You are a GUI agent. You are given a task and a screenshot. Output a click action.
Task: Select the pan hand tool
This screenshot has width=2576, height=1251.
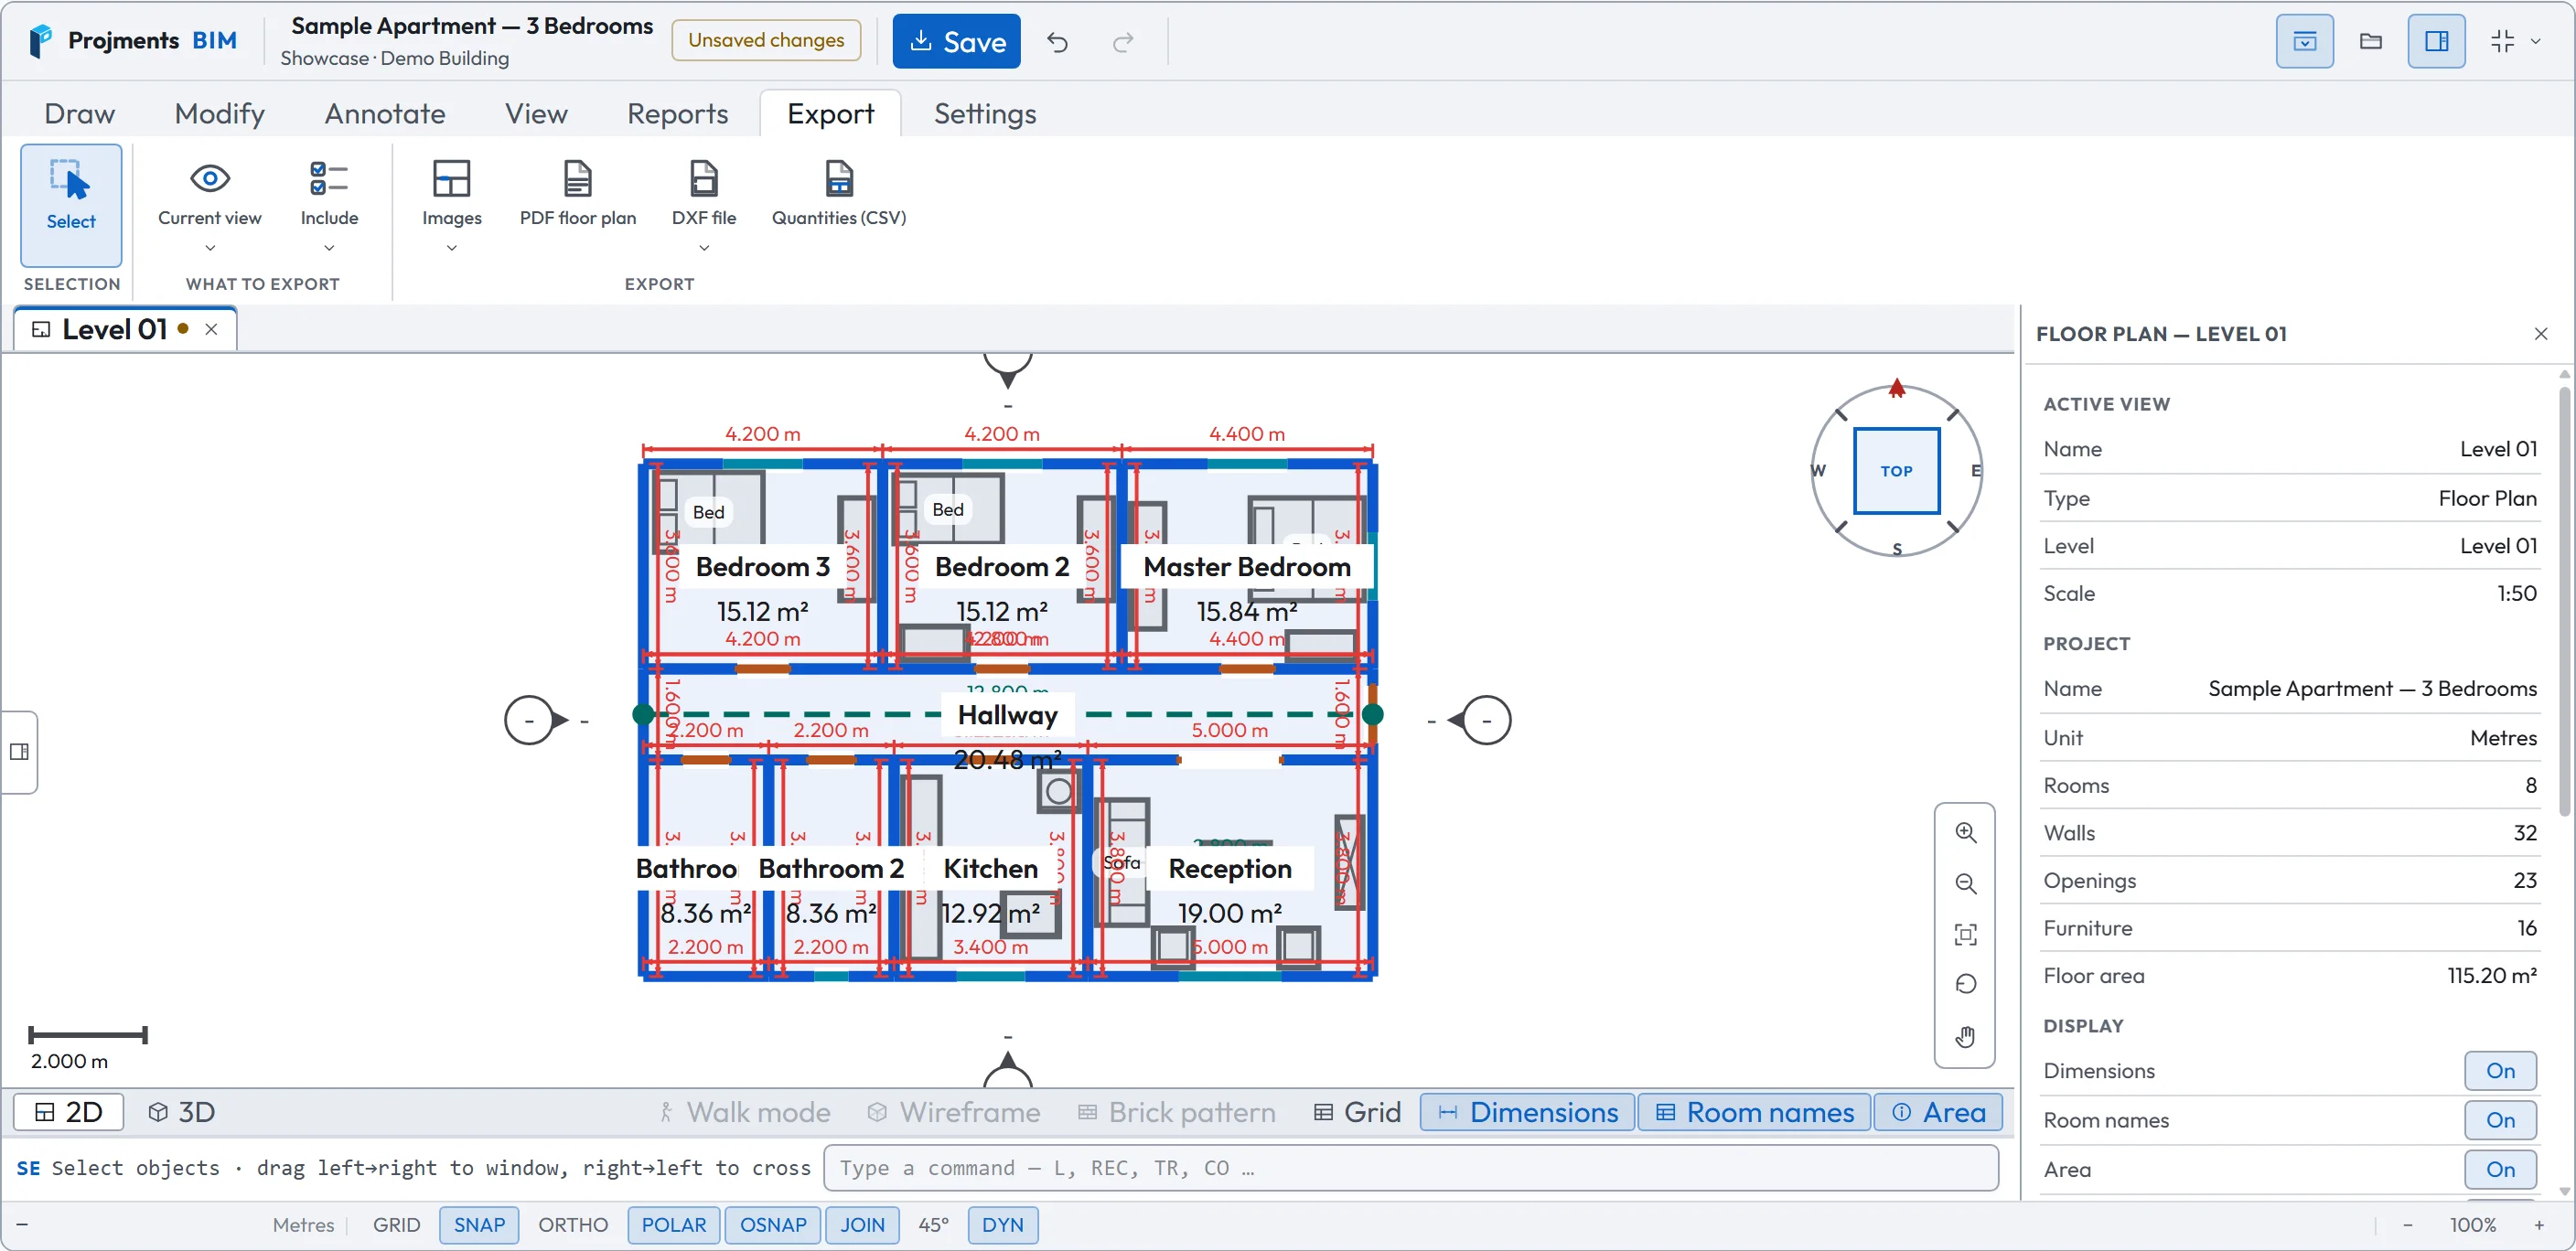[x=1965, y=1036]
